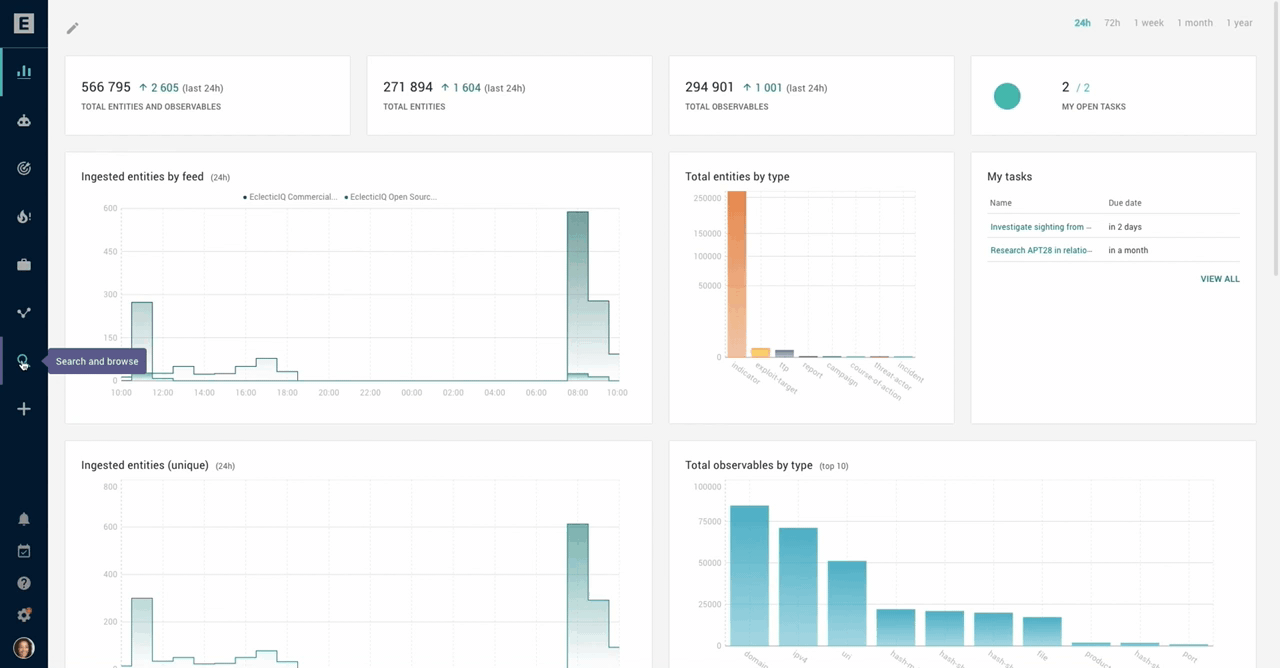Open the dashboard bar chart icon
The image size is (1280, 668).
pos(24,72)
